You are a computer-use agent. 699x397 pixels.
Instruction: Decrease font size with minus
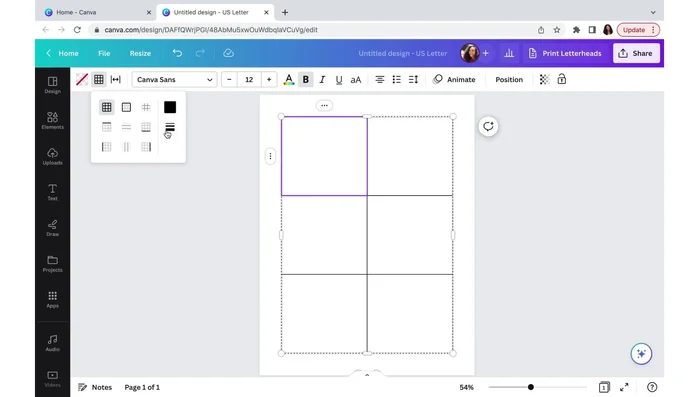229,80
